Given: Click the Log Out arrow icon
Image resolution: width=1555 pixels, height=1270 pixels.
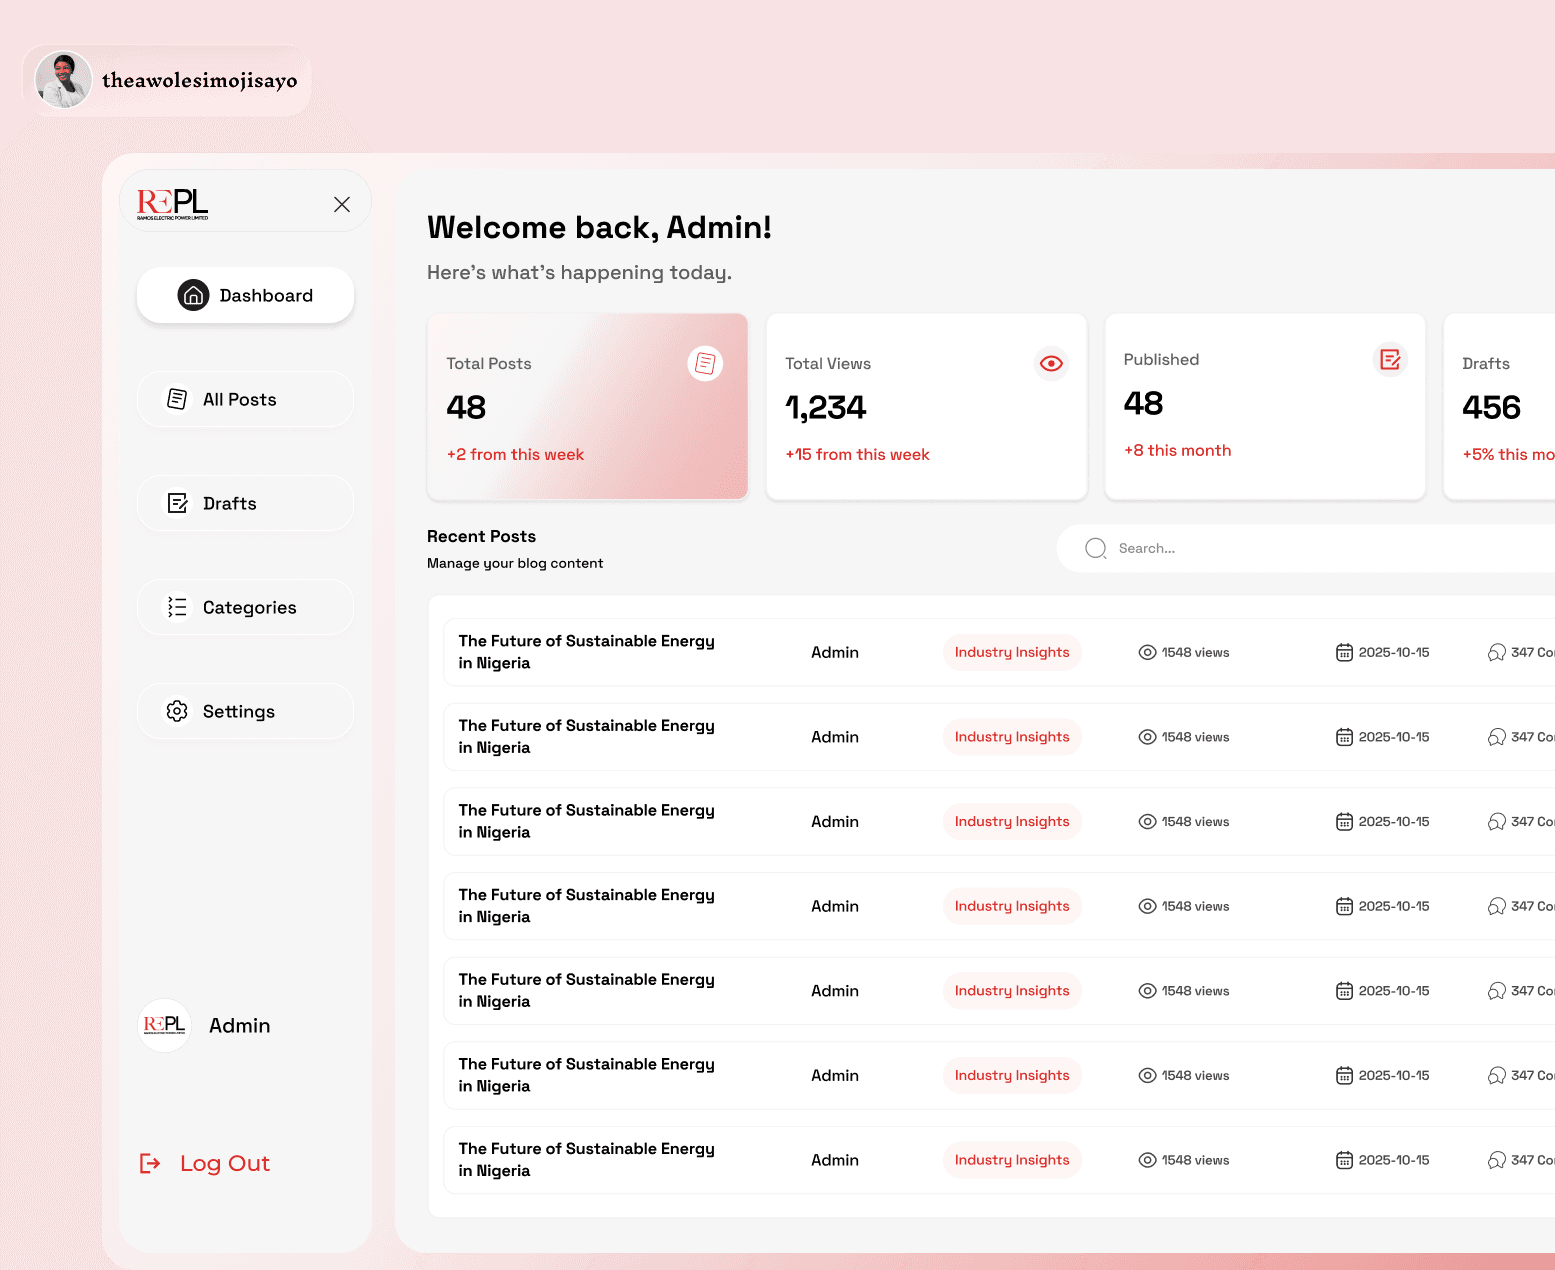Looking at the screenshot, I should click(150, 1163).
